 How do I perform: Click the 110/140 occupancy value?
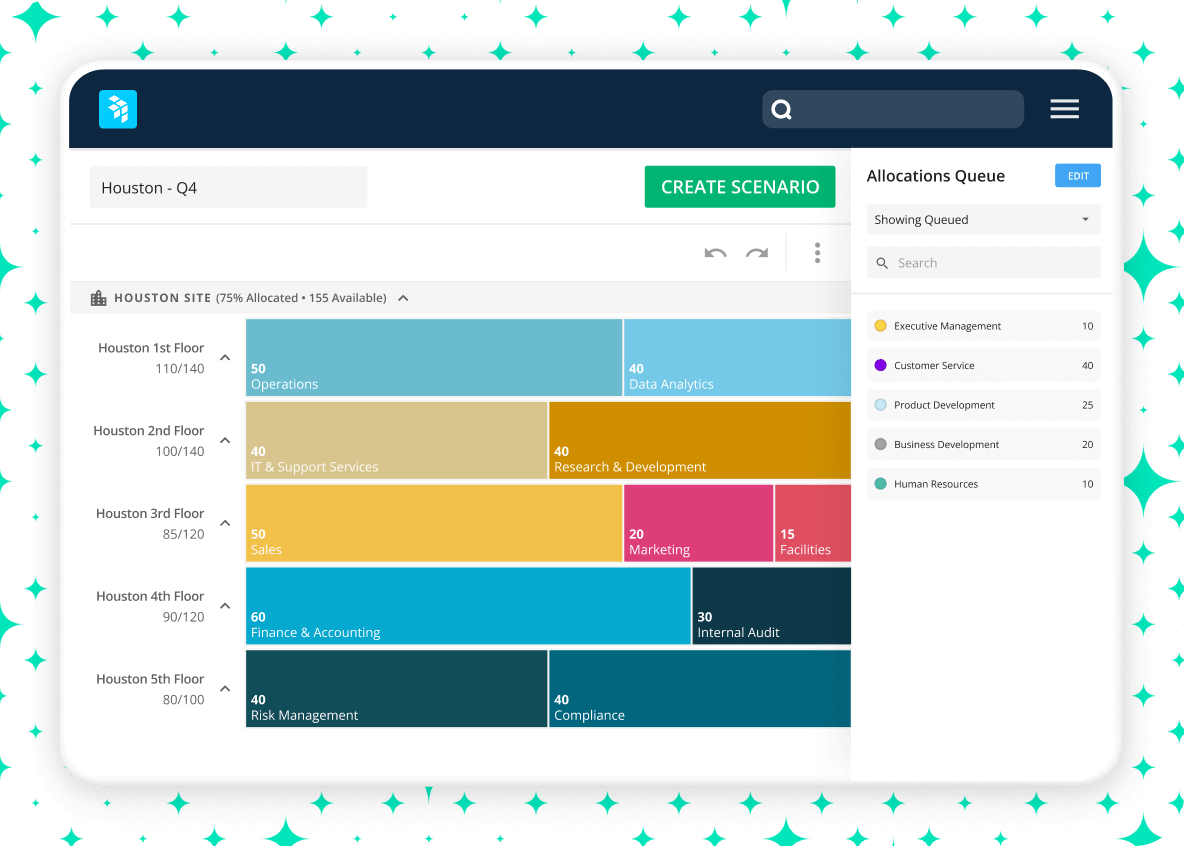click(x=180, y=369)
